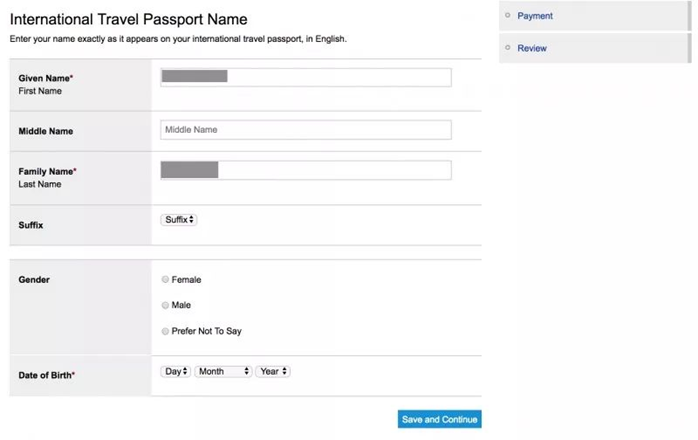
Task: Open the Month dropdown
Action: tap(223, 371)
